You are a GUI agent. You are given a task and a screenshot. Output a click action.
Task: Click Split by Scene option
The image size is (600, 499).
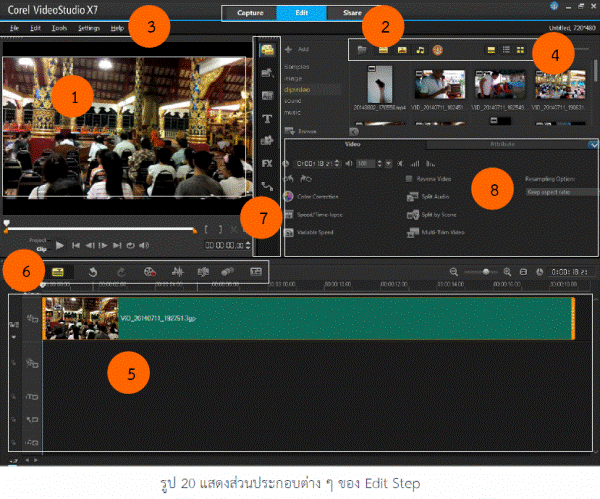pos(432,215)
